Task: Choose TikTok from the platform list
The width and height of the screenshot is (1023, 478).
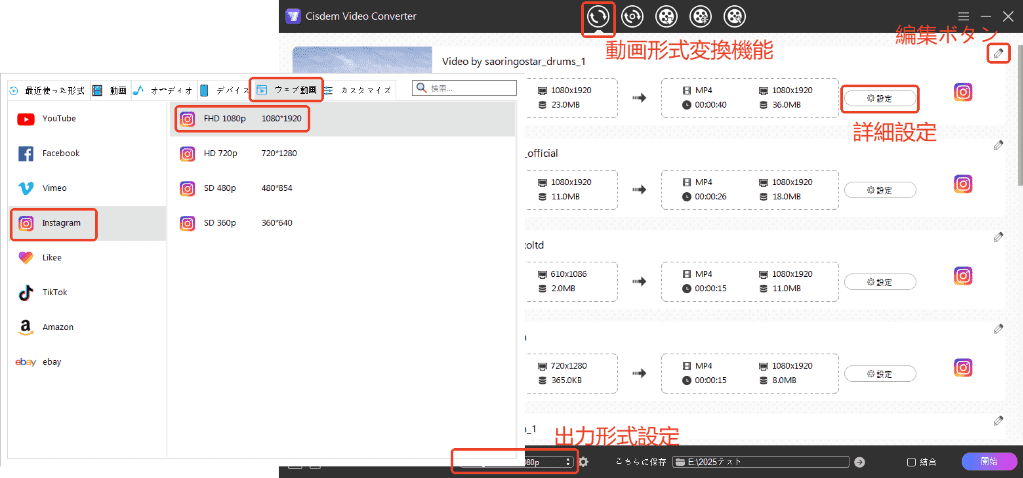Action: click(x=54, y=292)
